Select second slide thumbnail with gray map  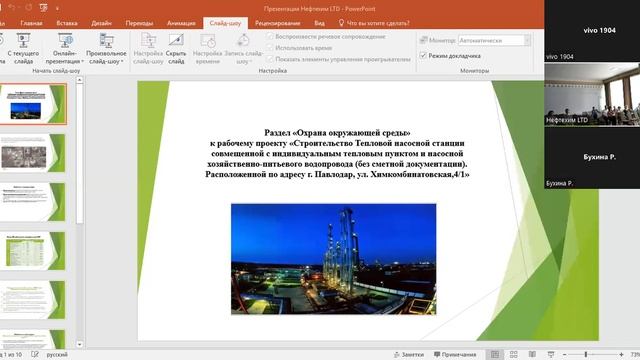(33, 153)
